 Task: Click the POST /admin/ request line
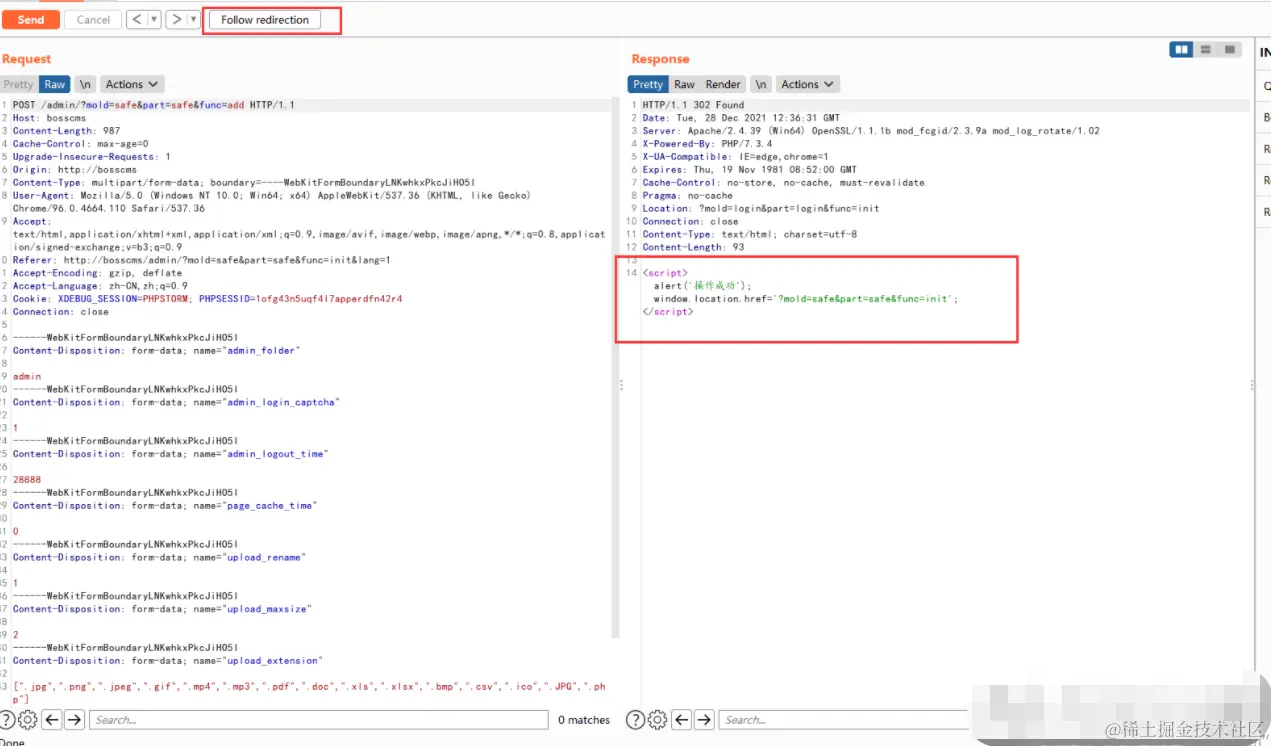pyautogui.click(x=154, y=105)
